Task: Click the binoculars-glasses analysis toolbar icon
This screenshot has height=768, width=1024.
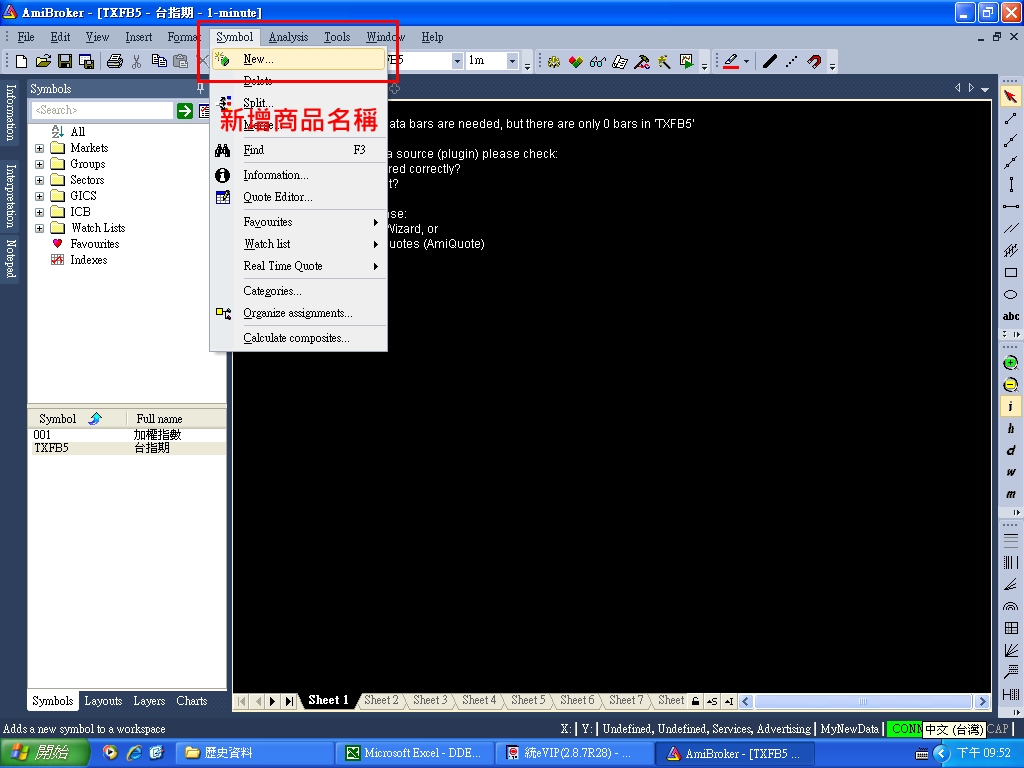Action: pos(598,61)
